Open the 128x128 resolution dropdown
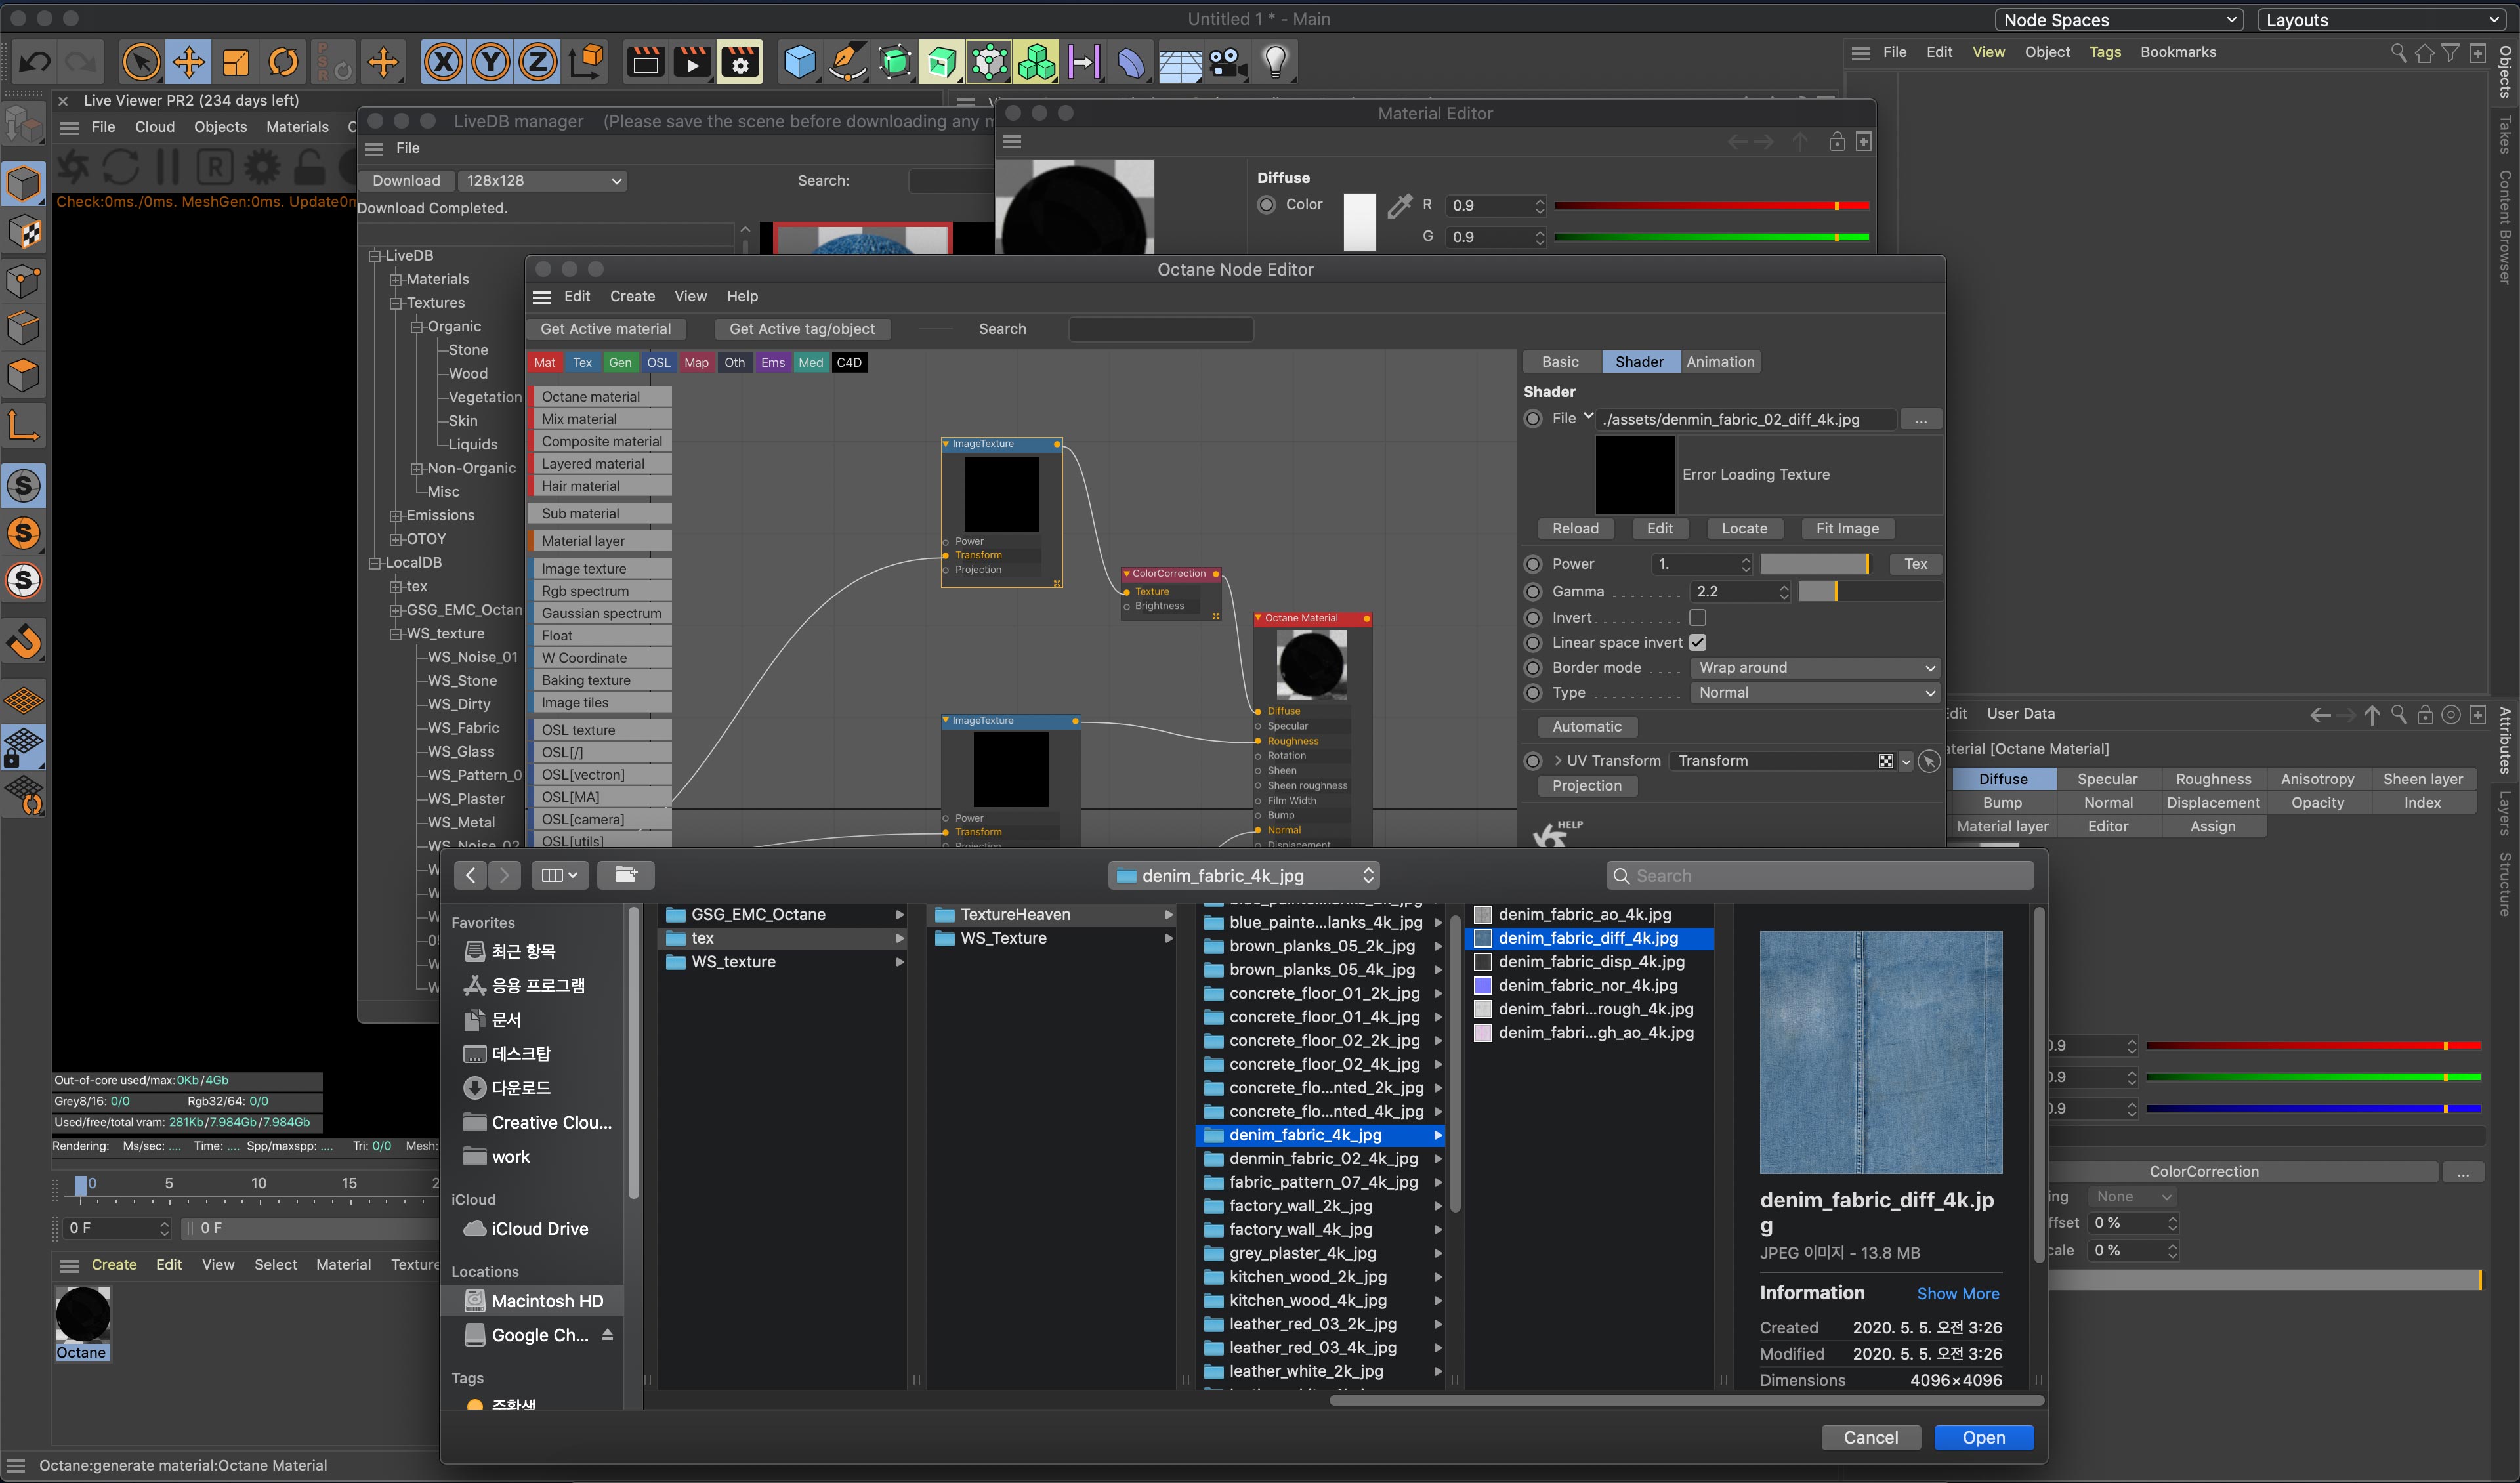 [x=542, y=181]
